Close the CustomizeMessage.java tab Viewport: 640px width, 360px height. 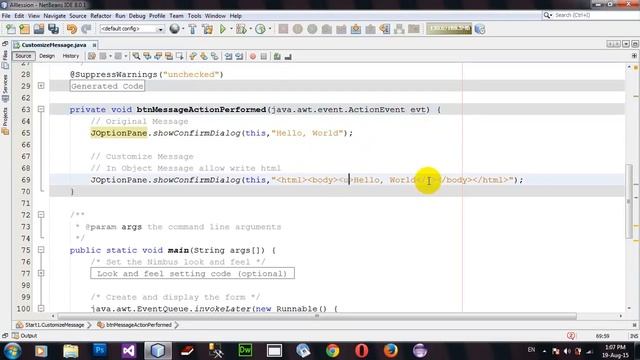pos(94,45)
